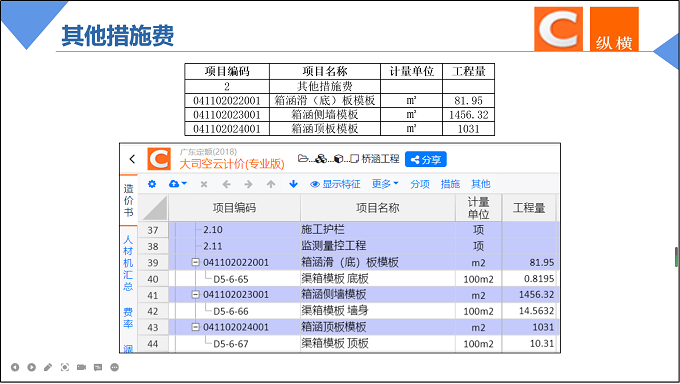Screen dimensions: 680x384
Task: Click the settings gear icon in toolbar
Action: [x=152, y=184]
